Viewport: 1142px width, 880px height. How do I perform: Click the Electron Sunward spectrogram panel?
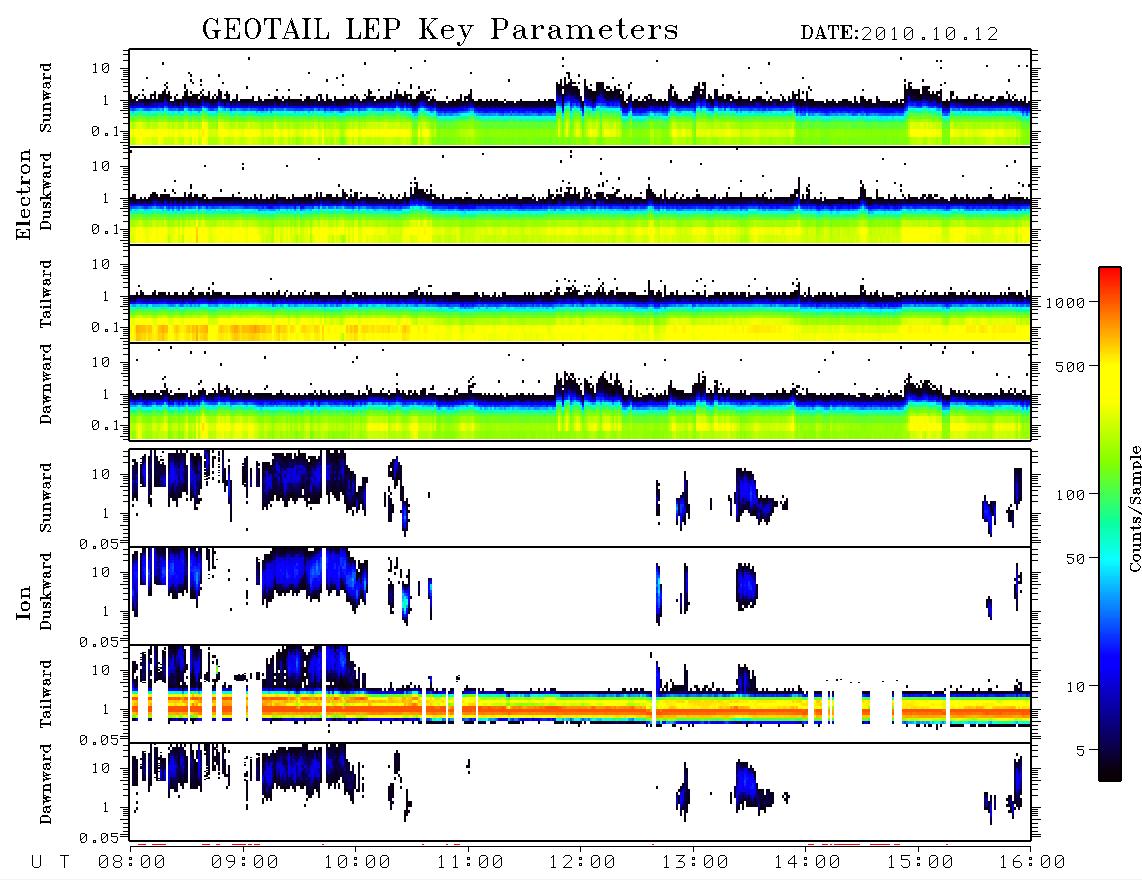tap(580, 98)
